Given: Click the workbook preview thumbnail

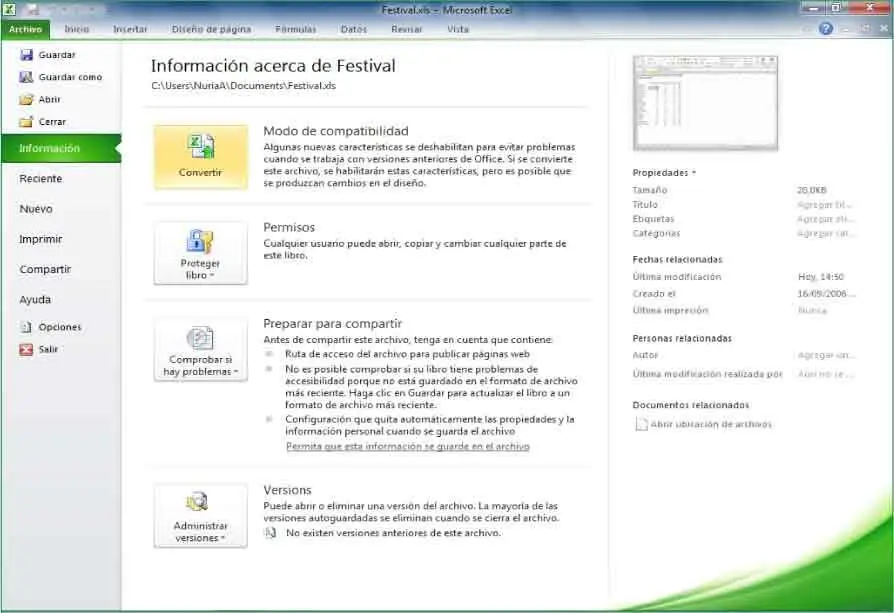Looking at the screenshot, I should [705, 103].
